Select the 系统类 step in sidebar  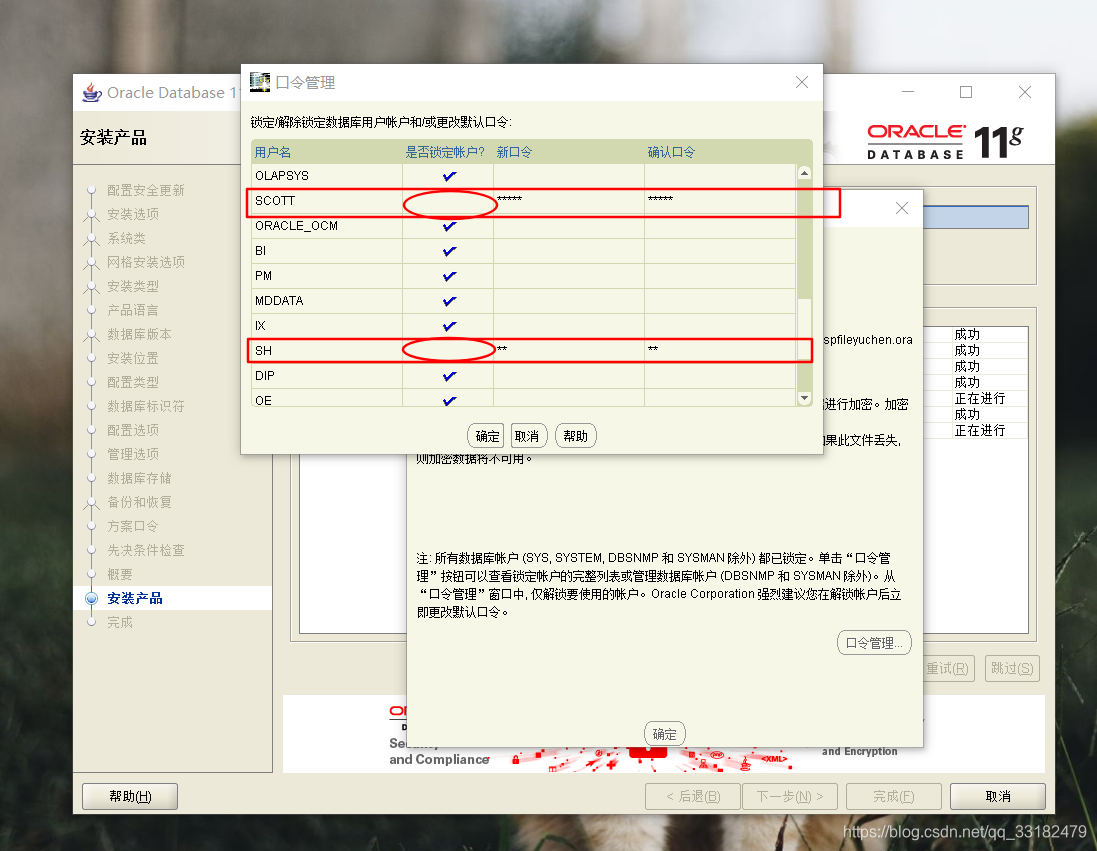point(127,238)
